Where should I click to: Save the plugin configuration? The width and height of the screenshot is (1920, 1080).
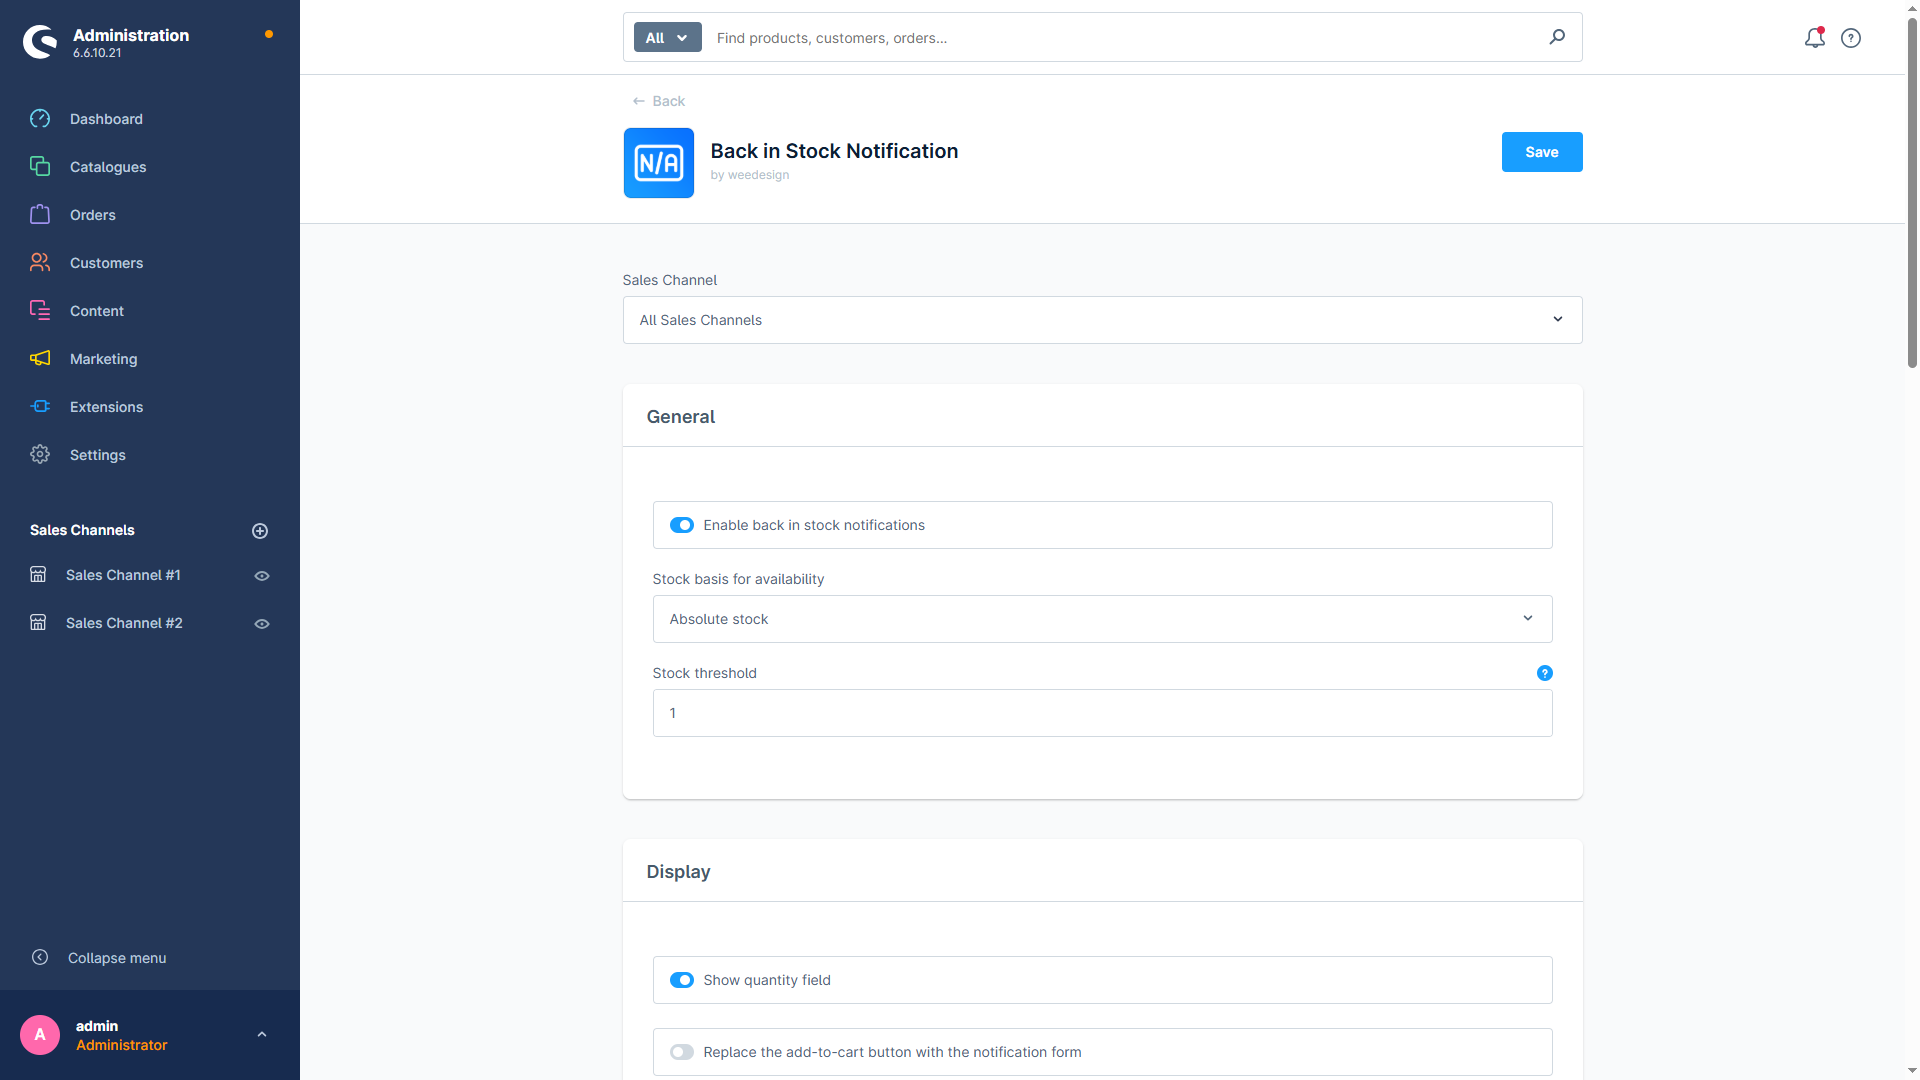coord(1541,152)
